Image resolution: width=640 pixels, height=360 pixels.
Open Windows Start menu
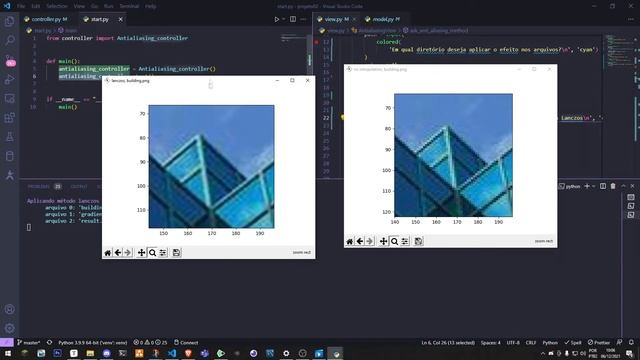point(8,353)
